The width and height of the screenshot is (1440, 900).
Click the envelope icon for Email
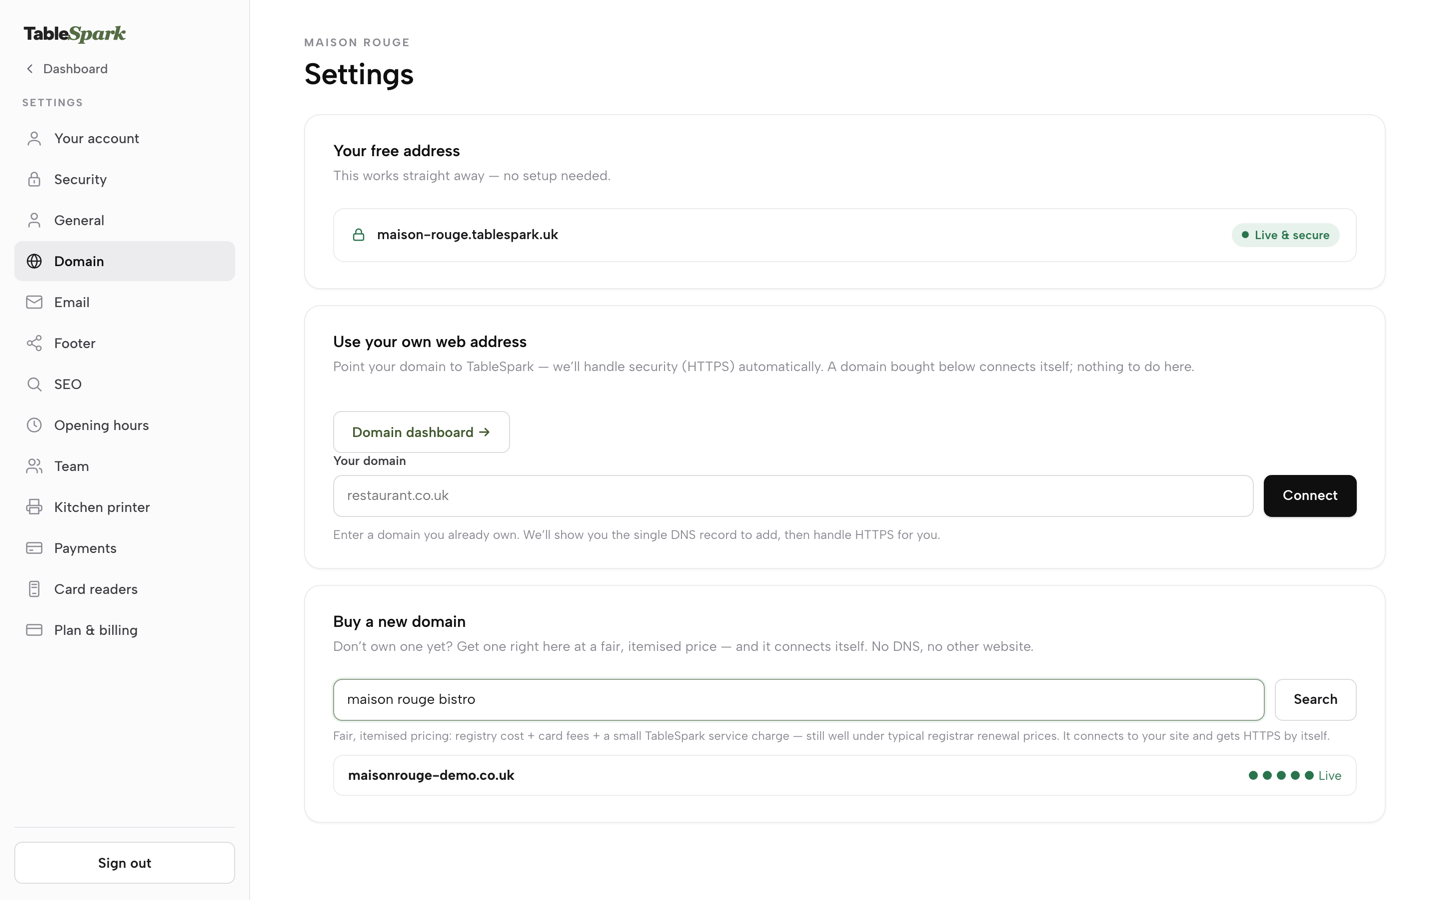[34, 303]
